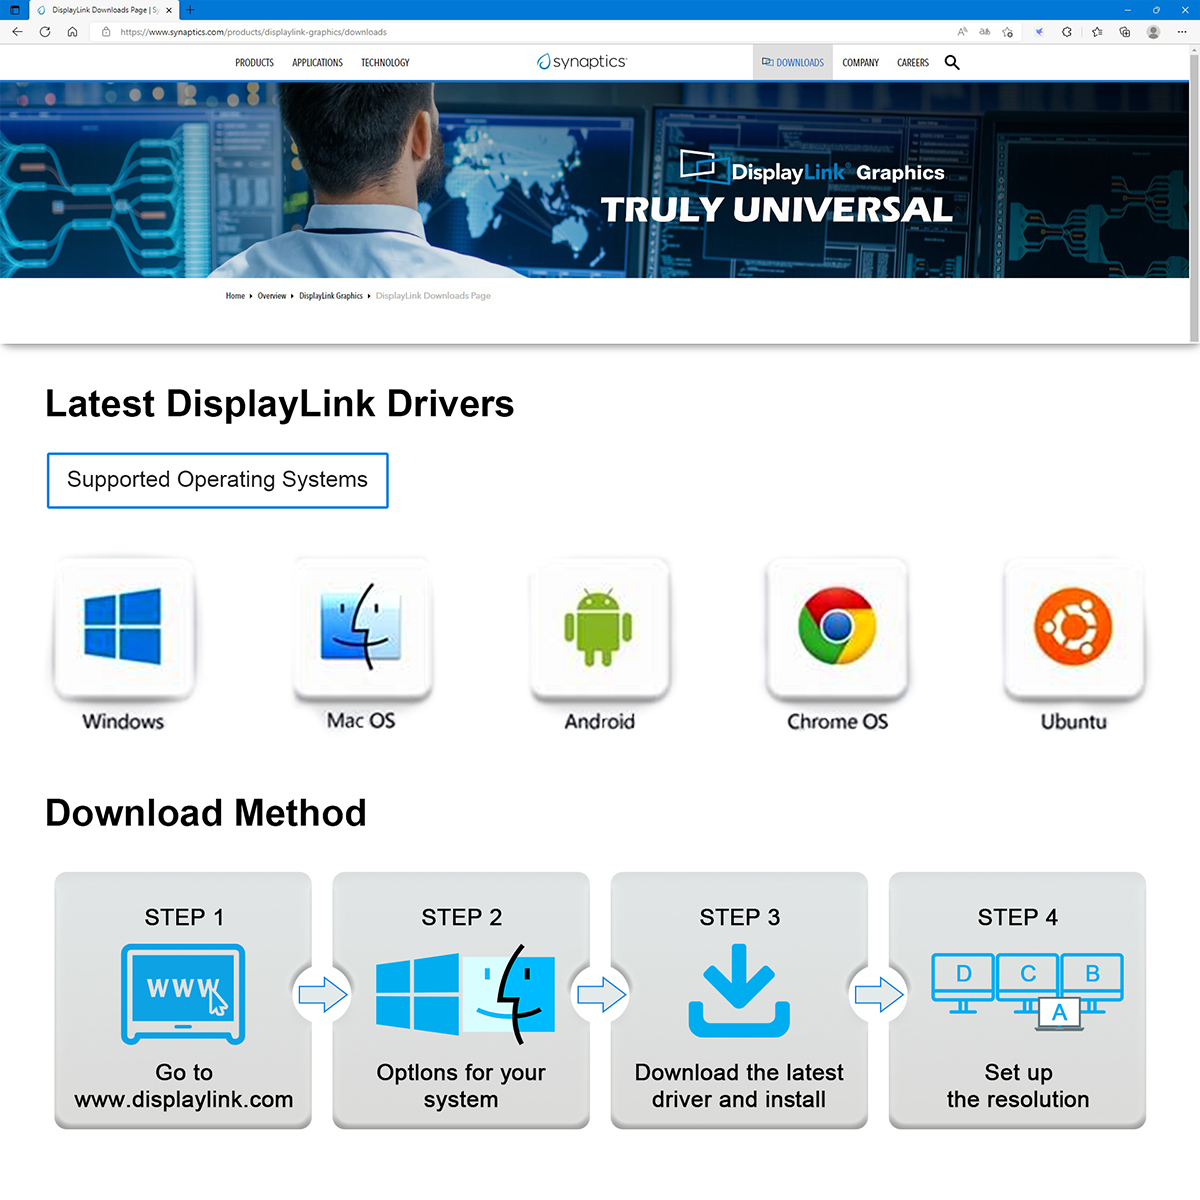Open the Android driver download icon
Screen dimensions: 1200x1200
click(599, 628)
